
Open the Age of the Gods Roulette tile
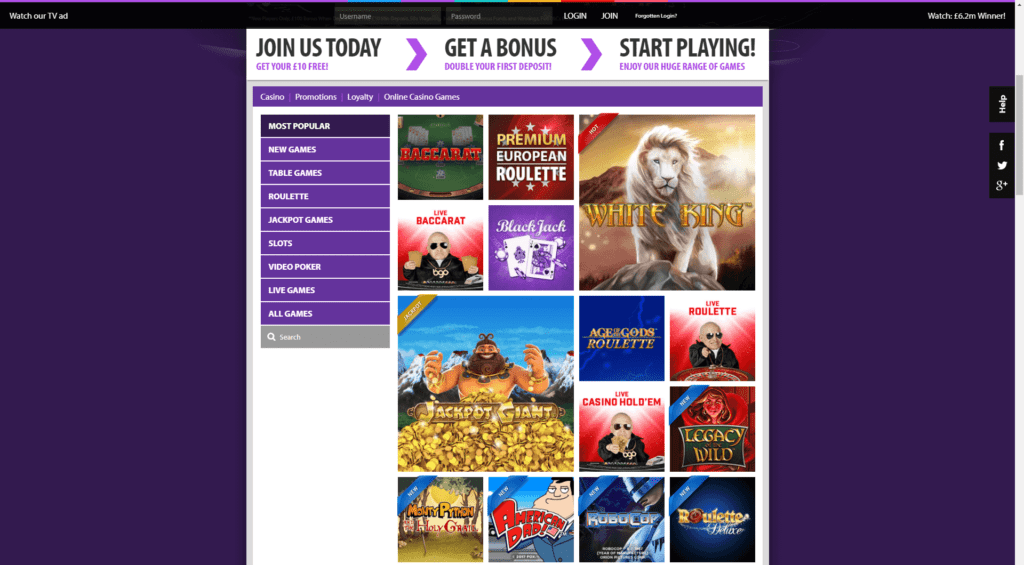(621, 338)
